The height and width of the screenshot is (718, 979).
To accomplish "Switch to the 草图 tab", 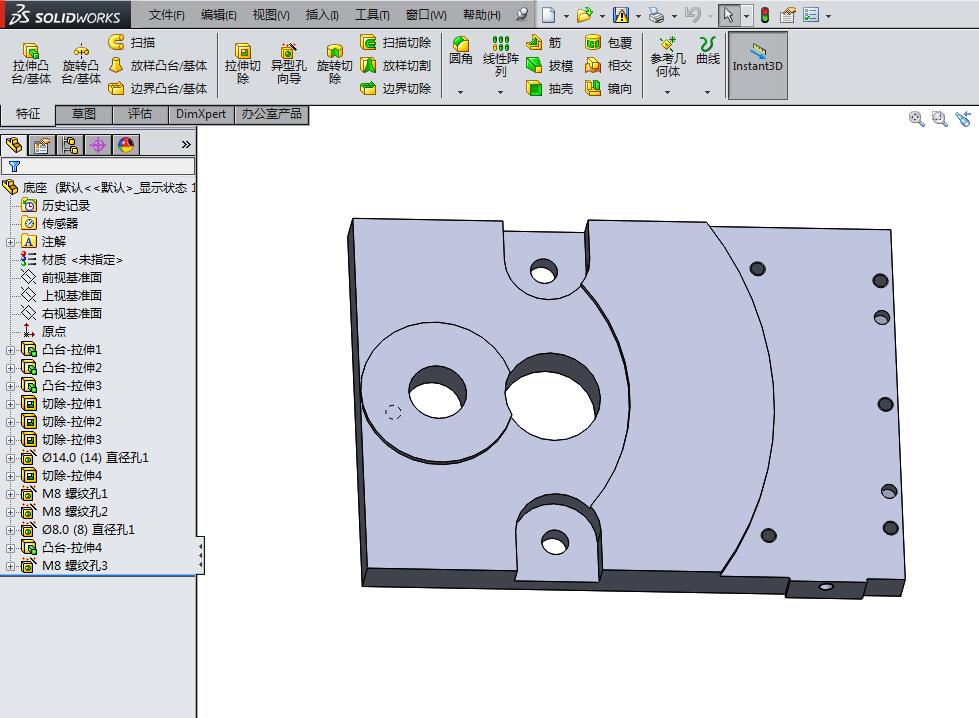I will click(84, 114).
